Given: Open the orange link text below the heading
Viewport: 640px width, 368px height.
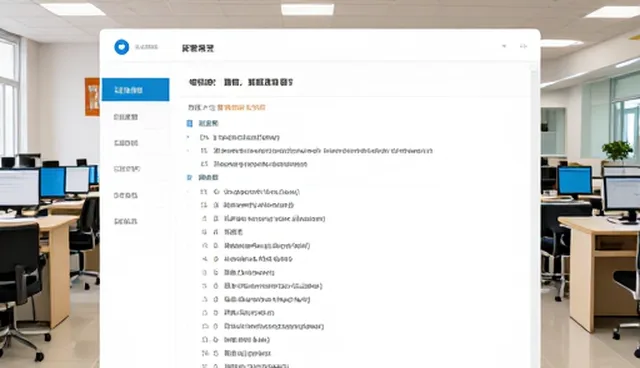Looking at the screenshot, I should [x=241, y=107].
